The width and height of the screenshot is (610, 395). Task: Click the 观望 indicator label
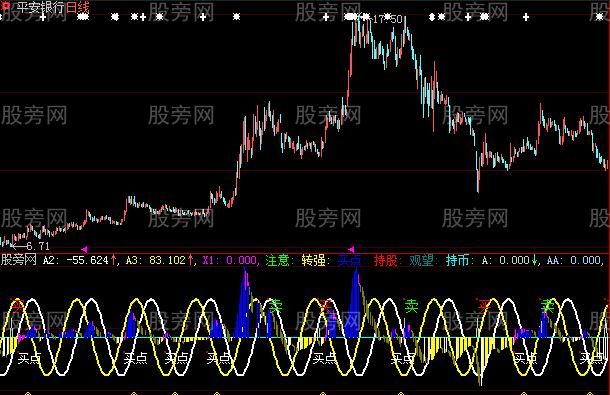coord(422,260)
